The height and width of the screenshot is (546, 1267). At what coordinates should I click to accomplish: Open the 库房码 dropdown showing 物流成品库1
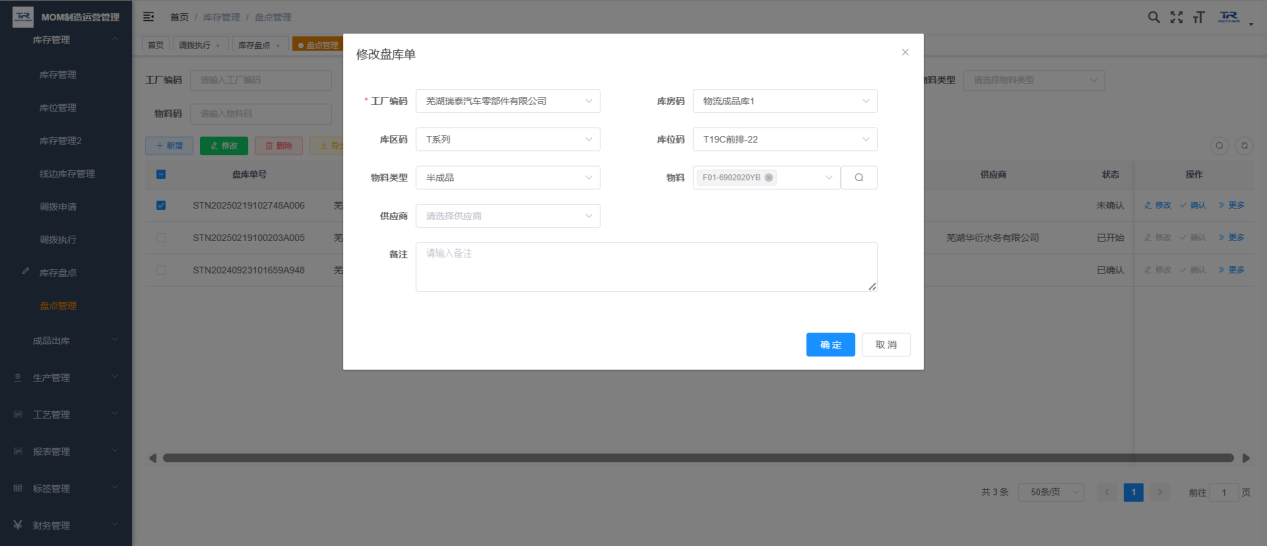pos(785,101)
